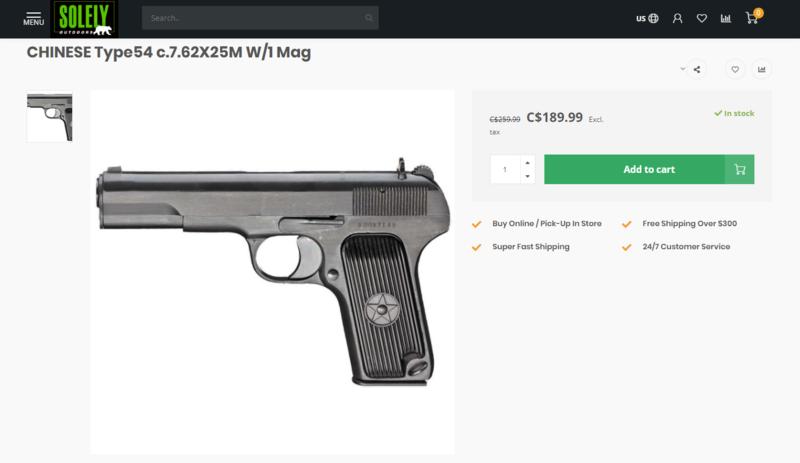Click the main pistol product image
Viewport: 800px width, 463px height.
273,271
